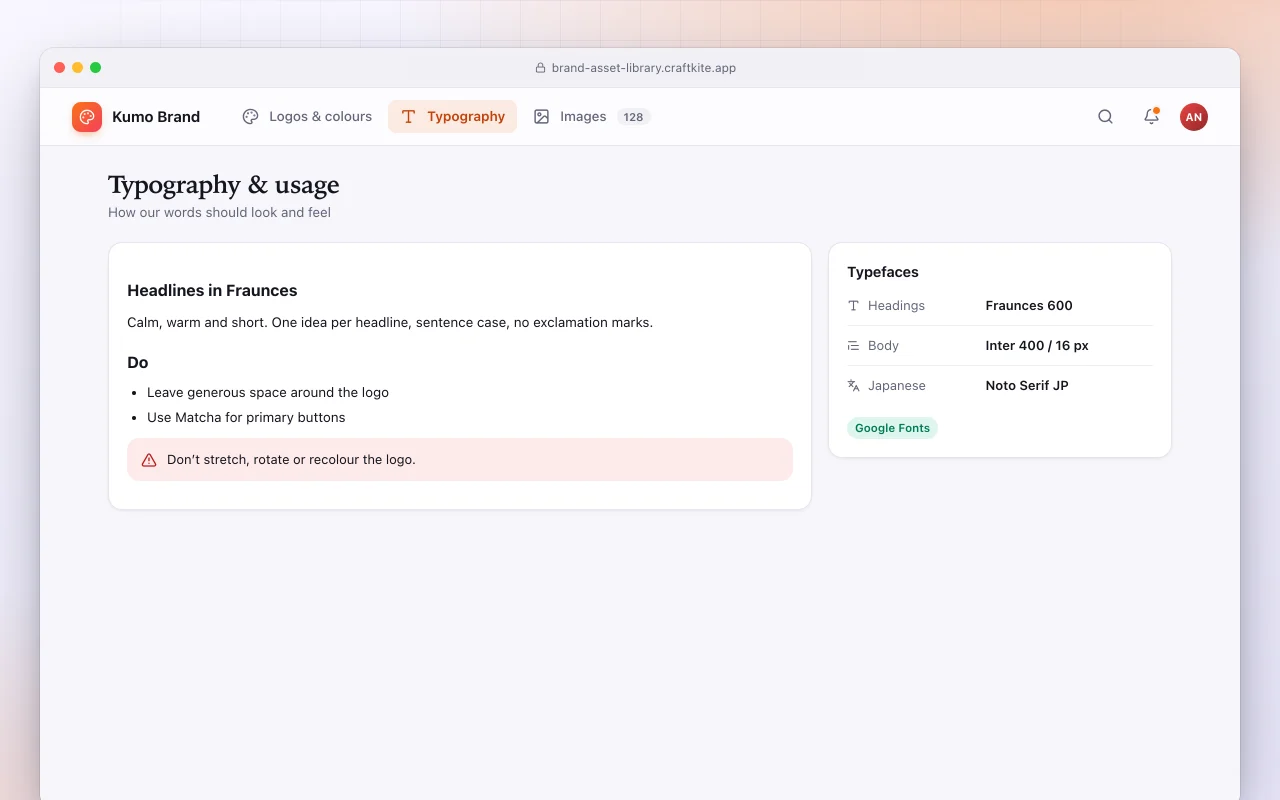Image resolution: width=1280 pixels, height=800 pixels.
Task: Click the 128 images count badge
Action: [633, 117]
